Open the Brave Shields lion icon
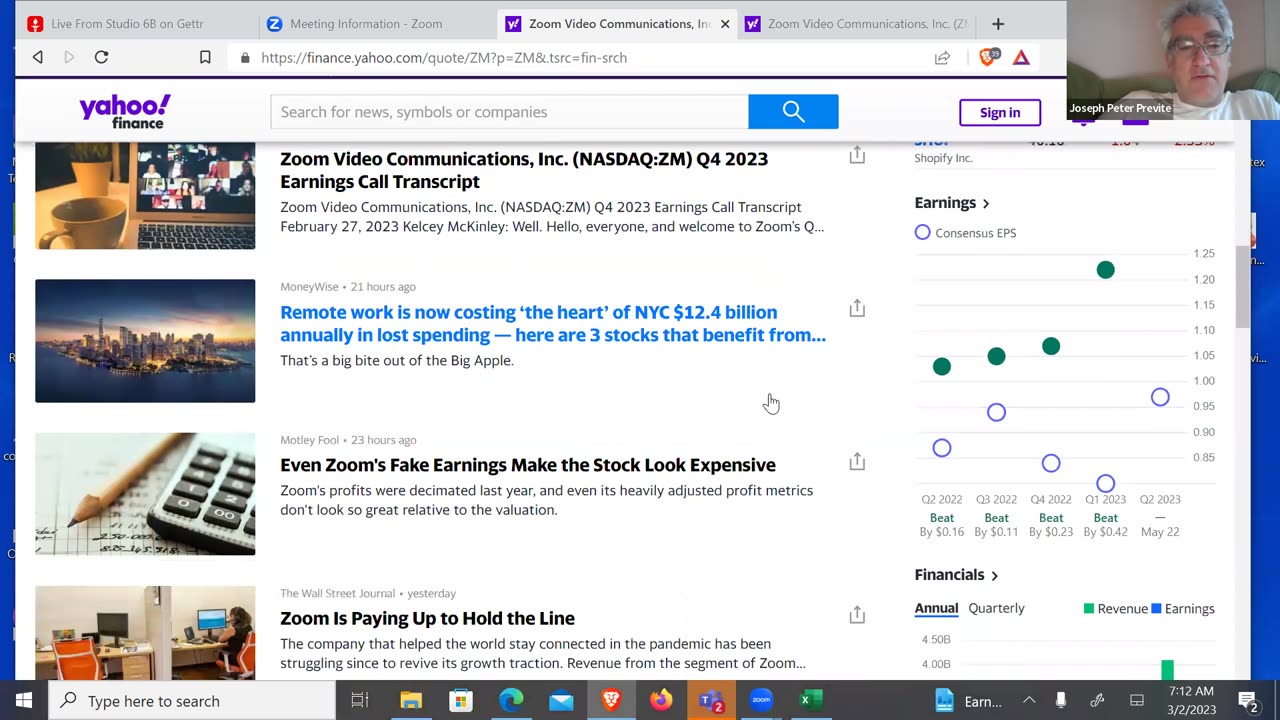This screenshot has width=1280, height=720. [x=988, y=57]
